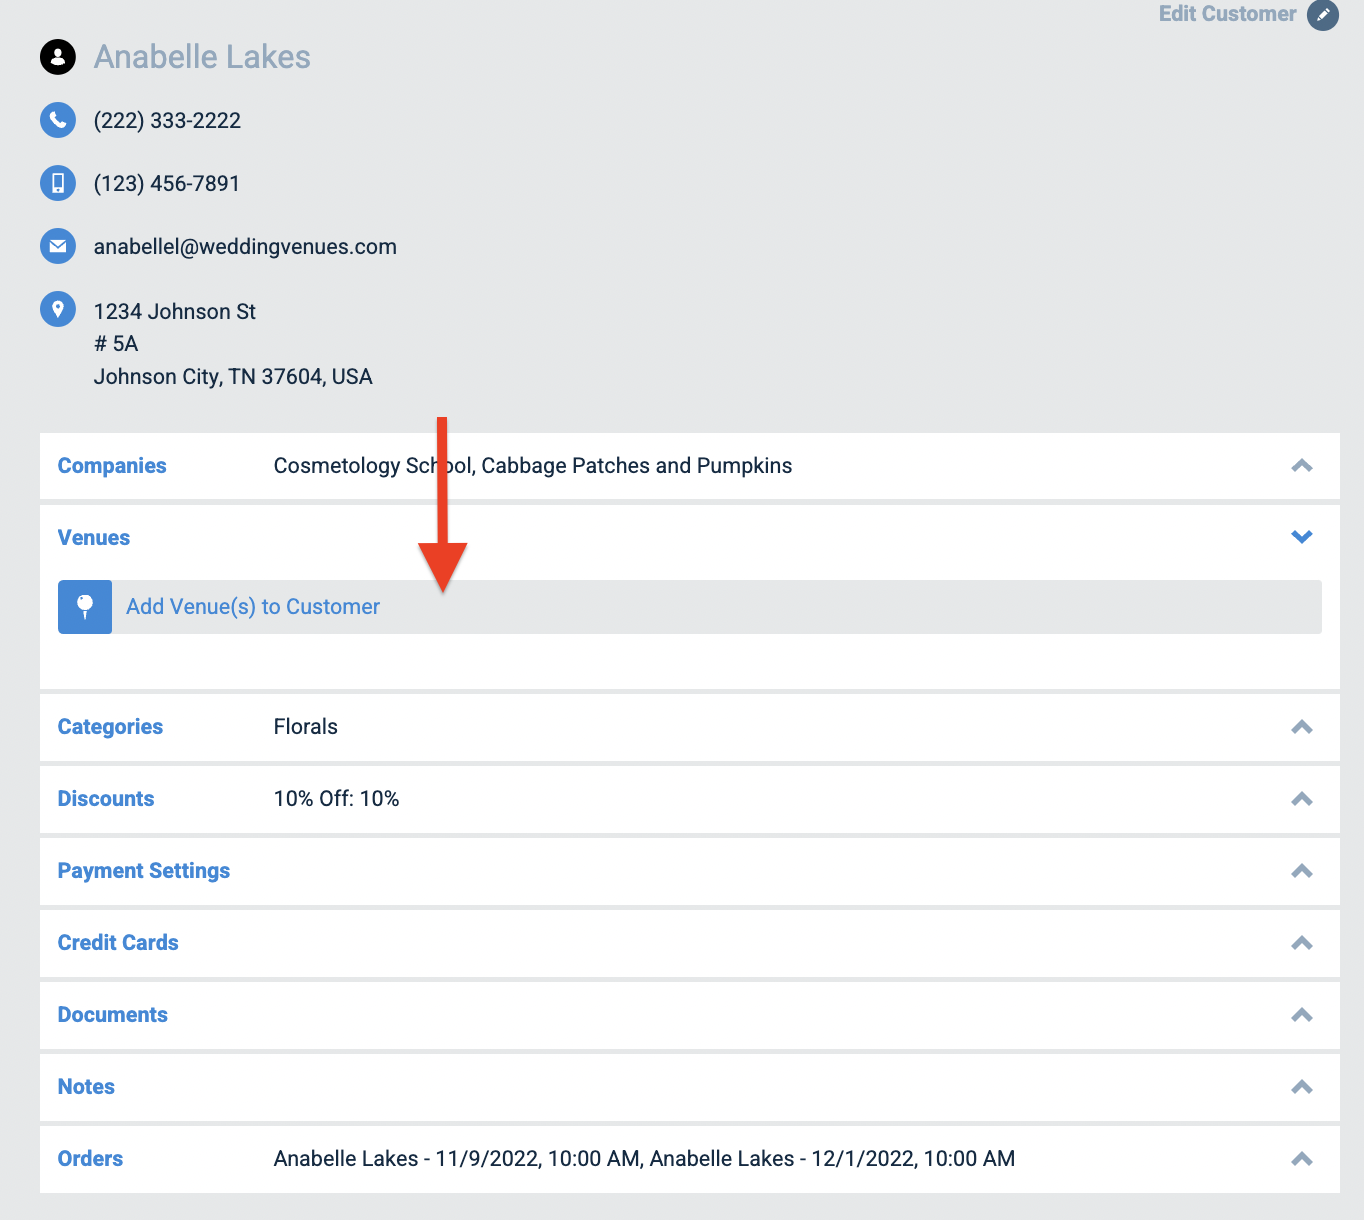
Task: Expand the Discounts section chevron
Action: [1302, 799]
